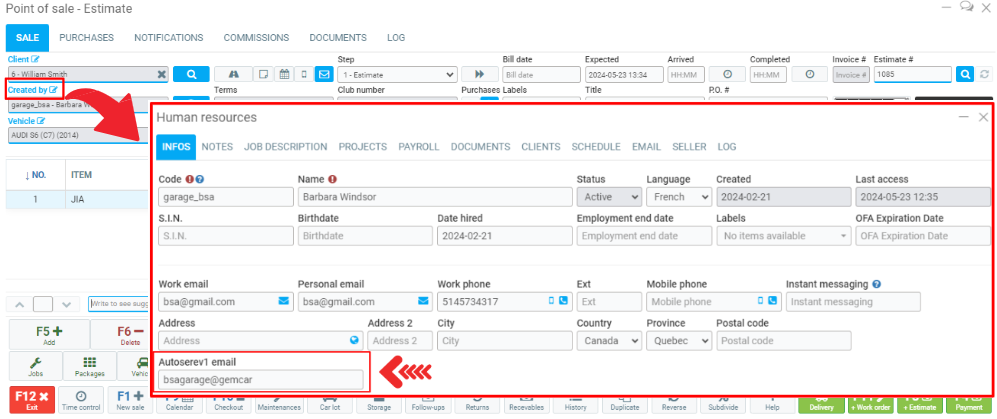This screenshot has height=419, width=997.
Task: Click the Time control clock button
Action: click(81, 400)
